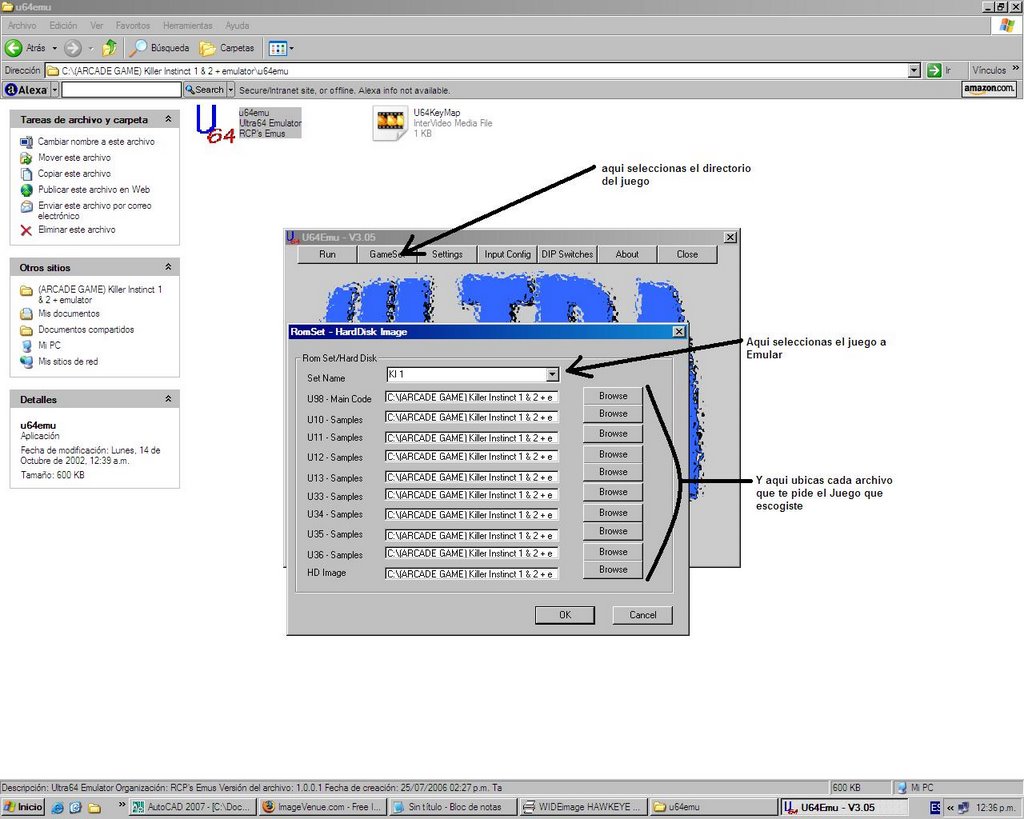Select the u64emu application file icon

pyautogui.click(x=215, y=124)
